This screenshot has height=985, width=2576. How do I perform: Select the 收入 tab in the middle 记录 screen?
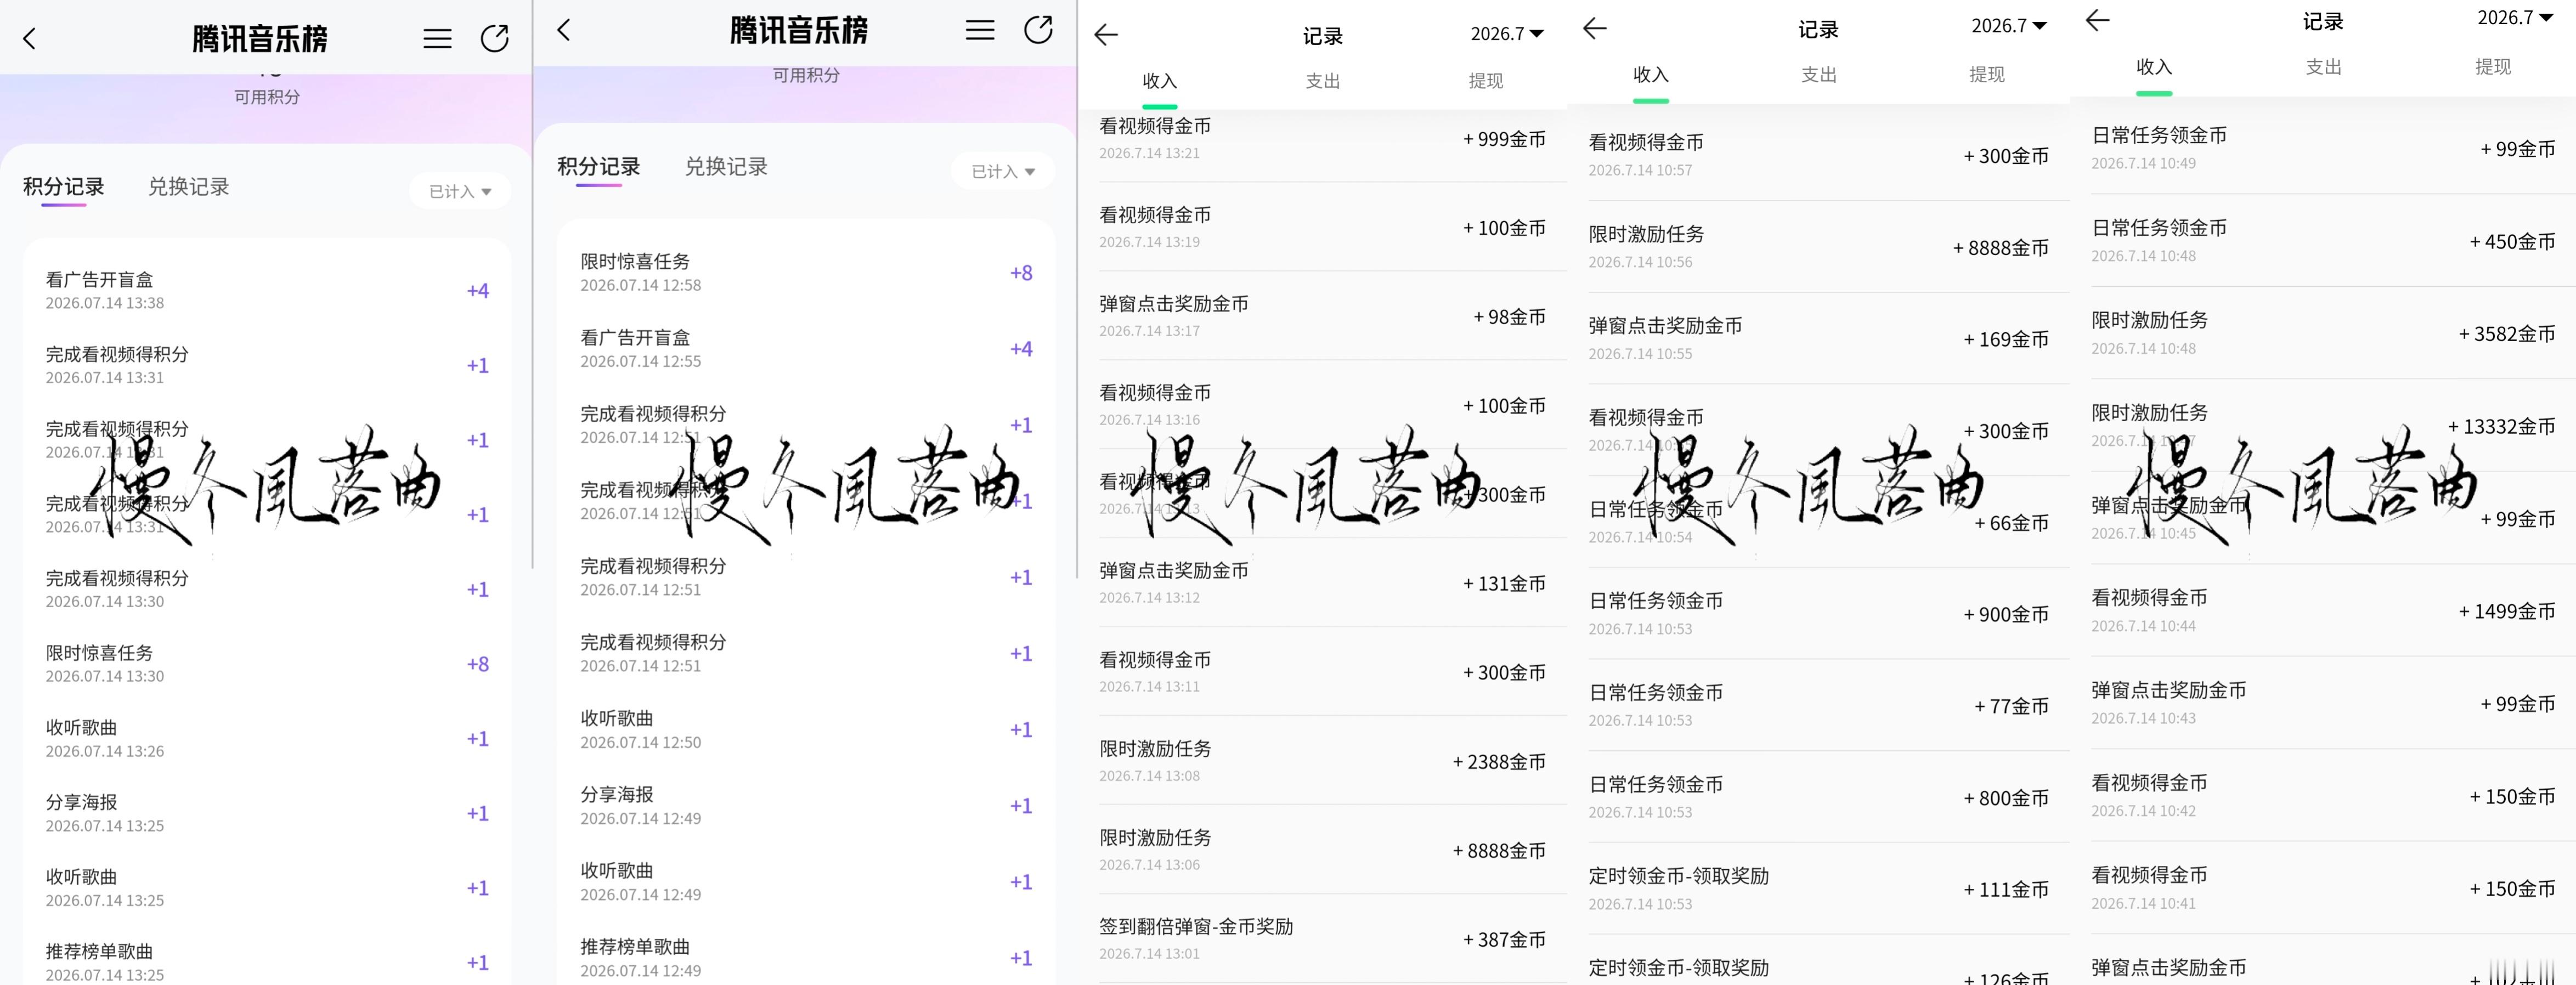1160,81
